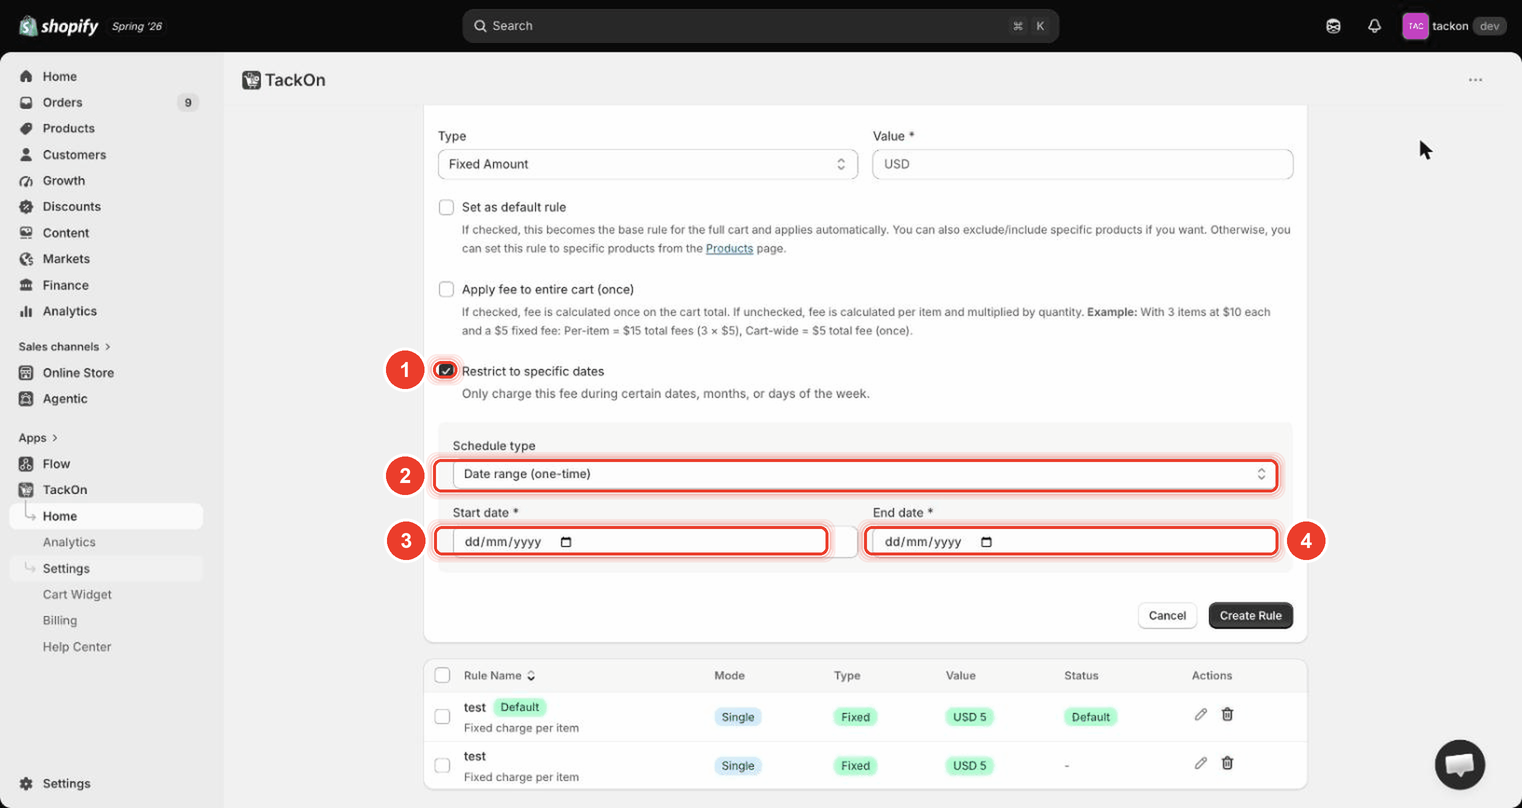Click the Agentic channel icon
This screenshot has height=808, width=1522.
click(x=26, y=399)
